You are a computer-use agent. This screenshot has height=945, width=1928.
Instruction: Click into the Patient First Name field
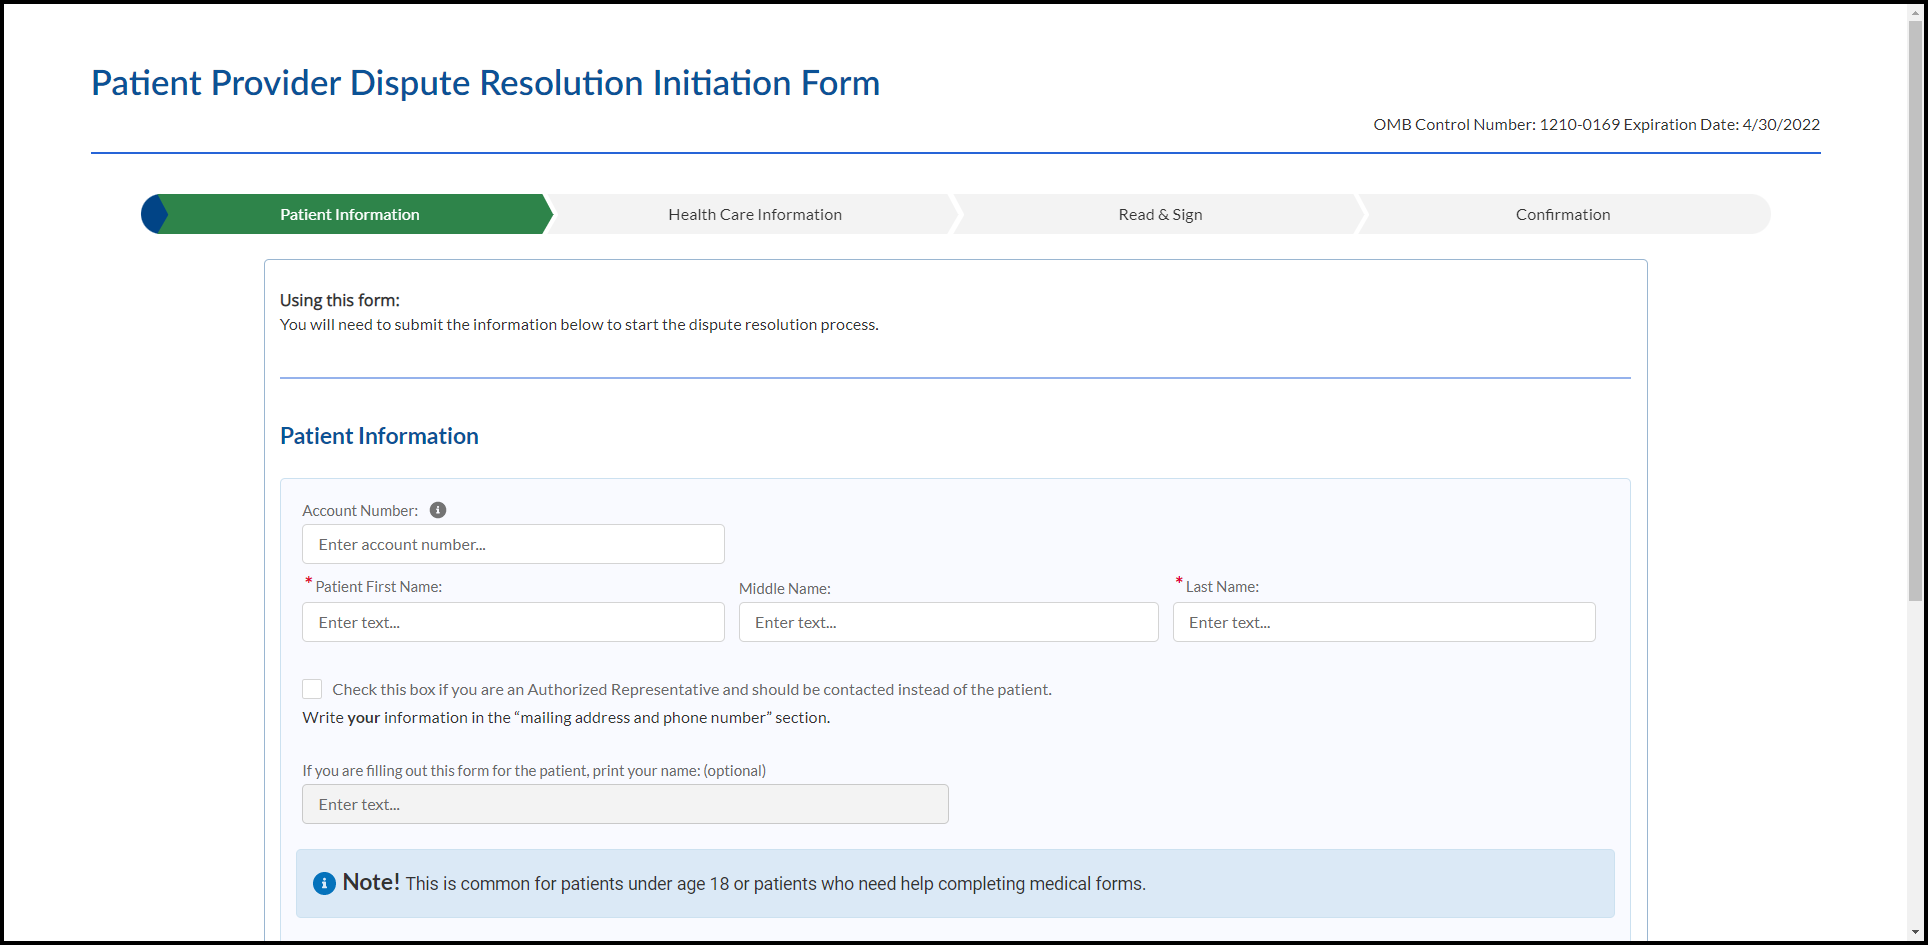point(513,622)
